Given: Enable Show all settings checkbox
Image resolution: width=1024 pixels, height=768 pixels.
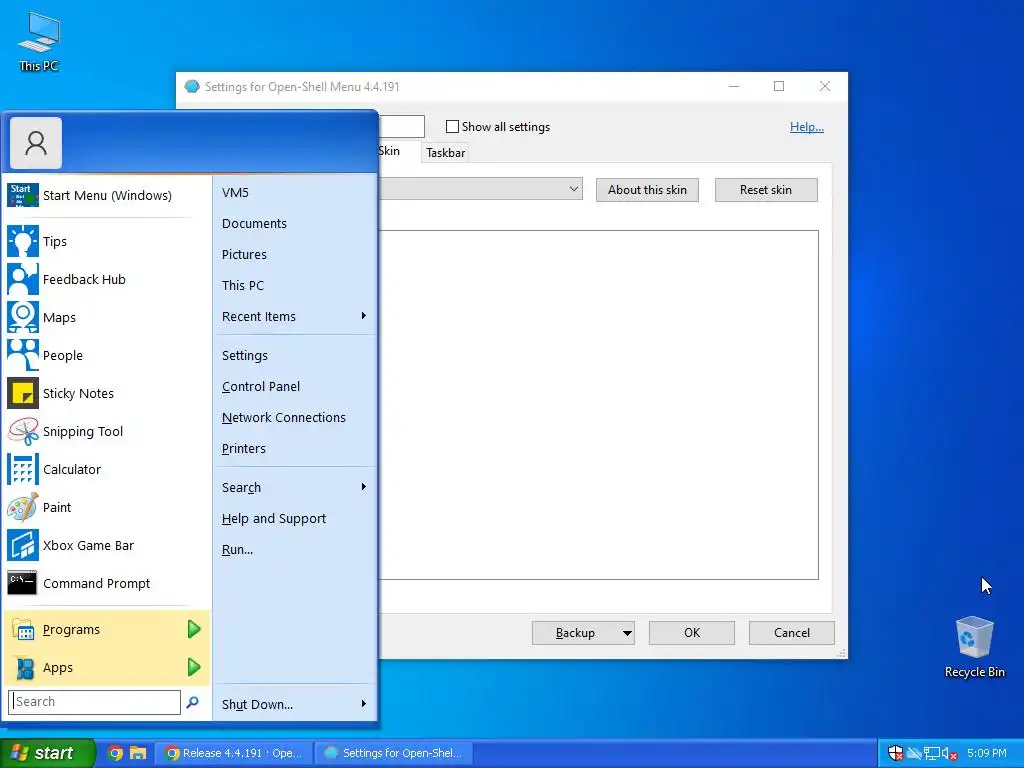Looking at the screenshot, I should tap(452, 127).
